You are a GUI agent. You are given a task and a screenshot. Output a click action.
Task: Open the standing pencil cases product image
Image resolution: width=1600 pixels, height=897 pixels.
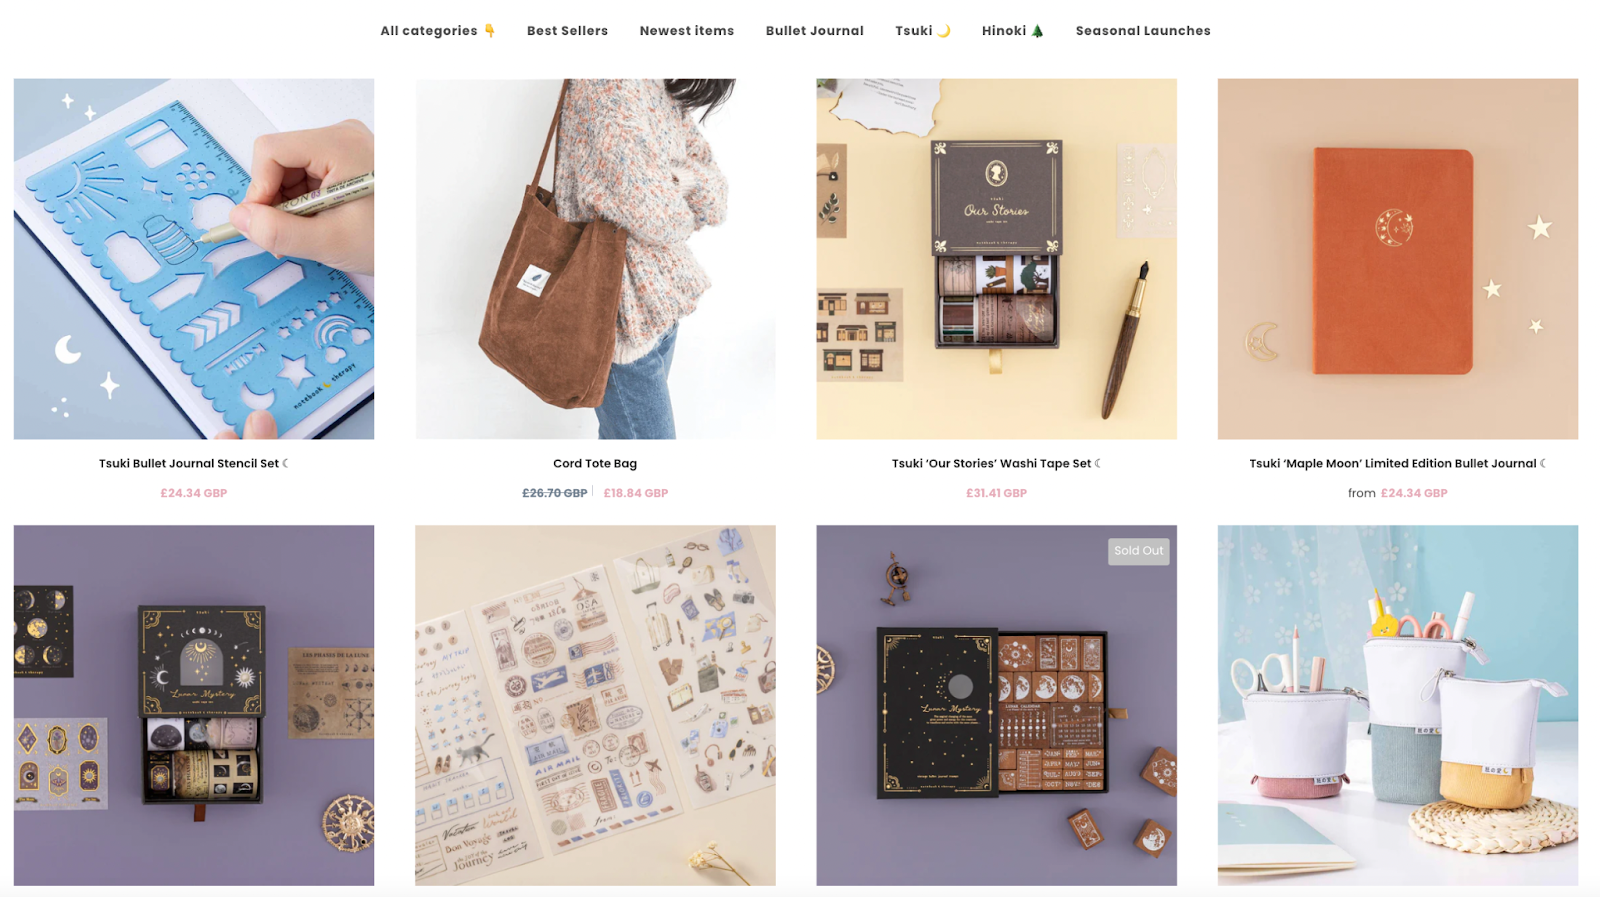pyautogui.click(x=1398, y=705)
